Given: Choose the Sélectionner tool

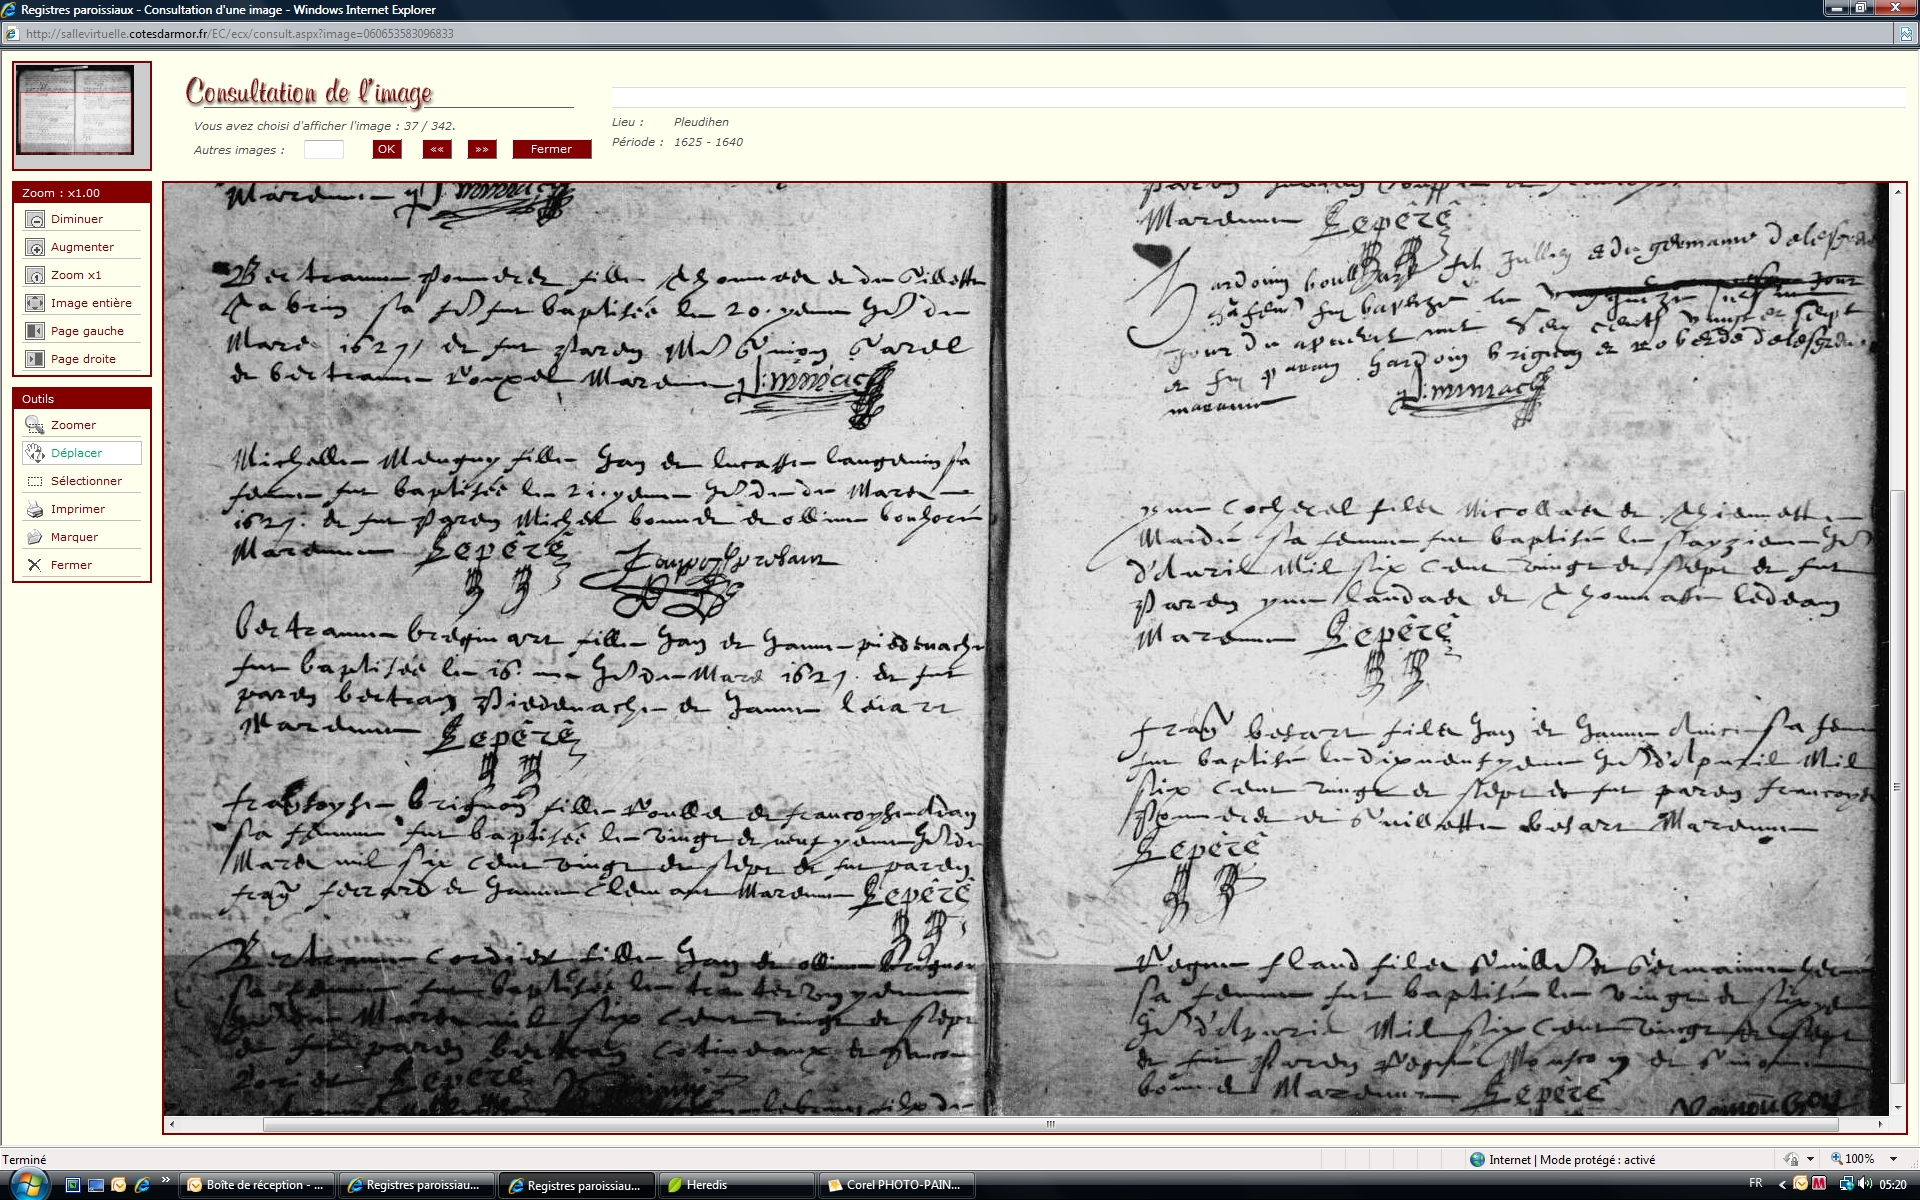Looking at the screenshot, I should tap(35, 481).
